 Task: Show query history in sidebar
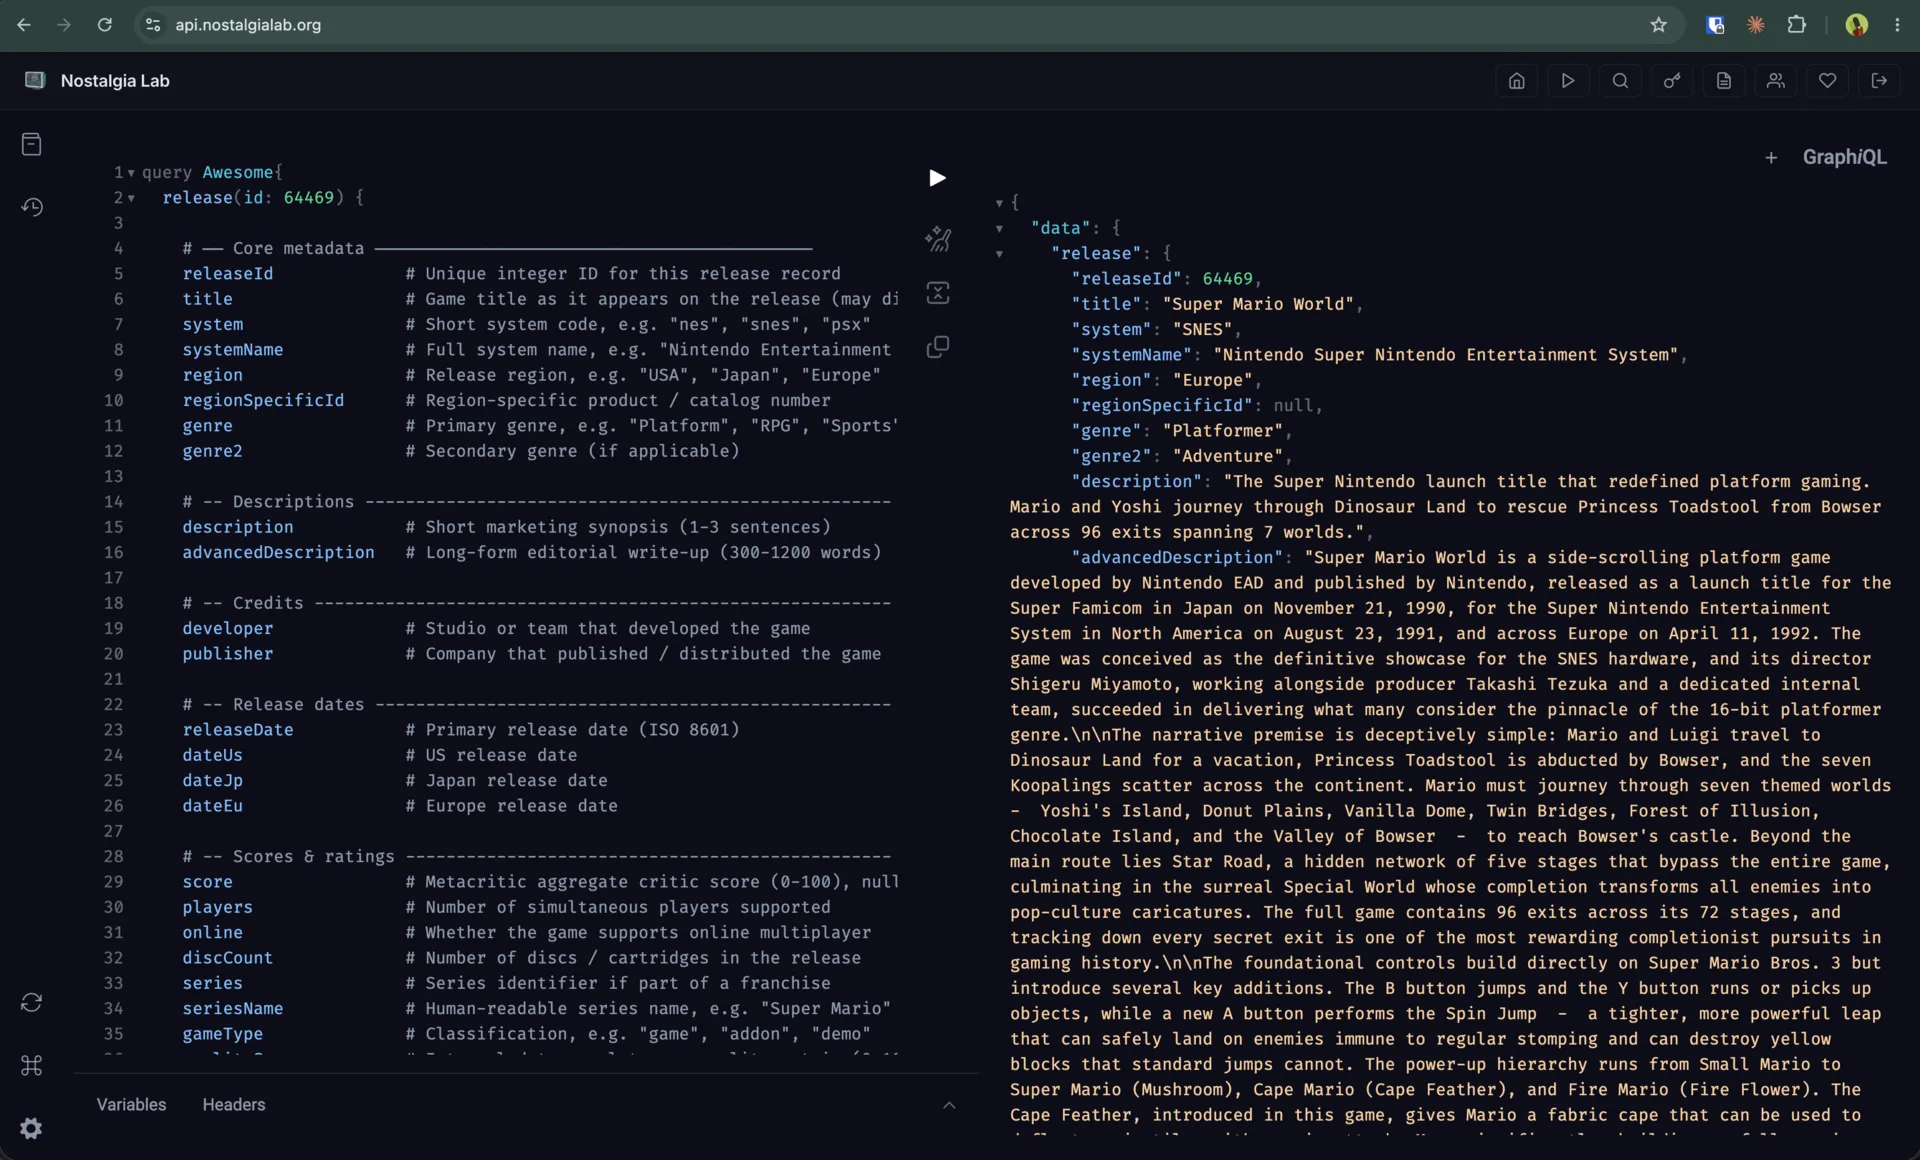click(32, 207)
